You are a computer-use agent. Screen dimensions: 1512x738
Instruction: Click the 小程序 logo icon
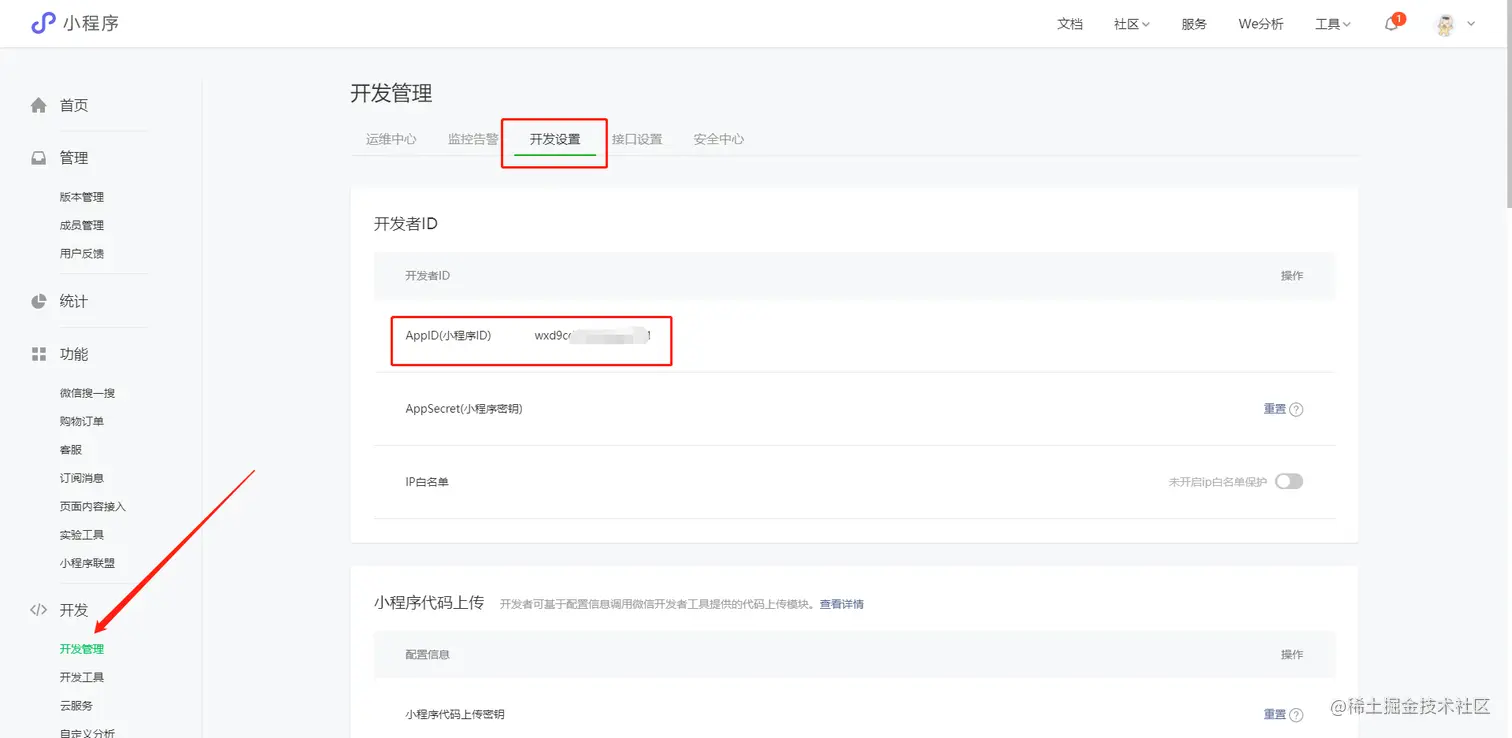point(43,23)
